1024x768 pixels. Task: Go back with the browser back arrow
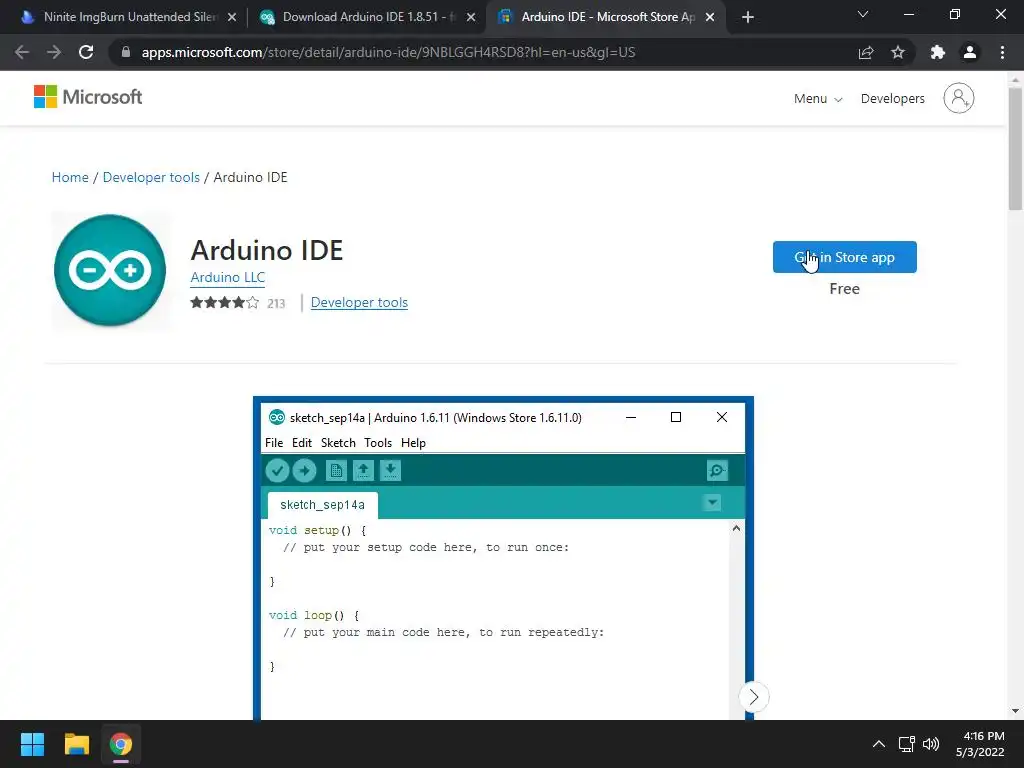click(x=22, y=52)
